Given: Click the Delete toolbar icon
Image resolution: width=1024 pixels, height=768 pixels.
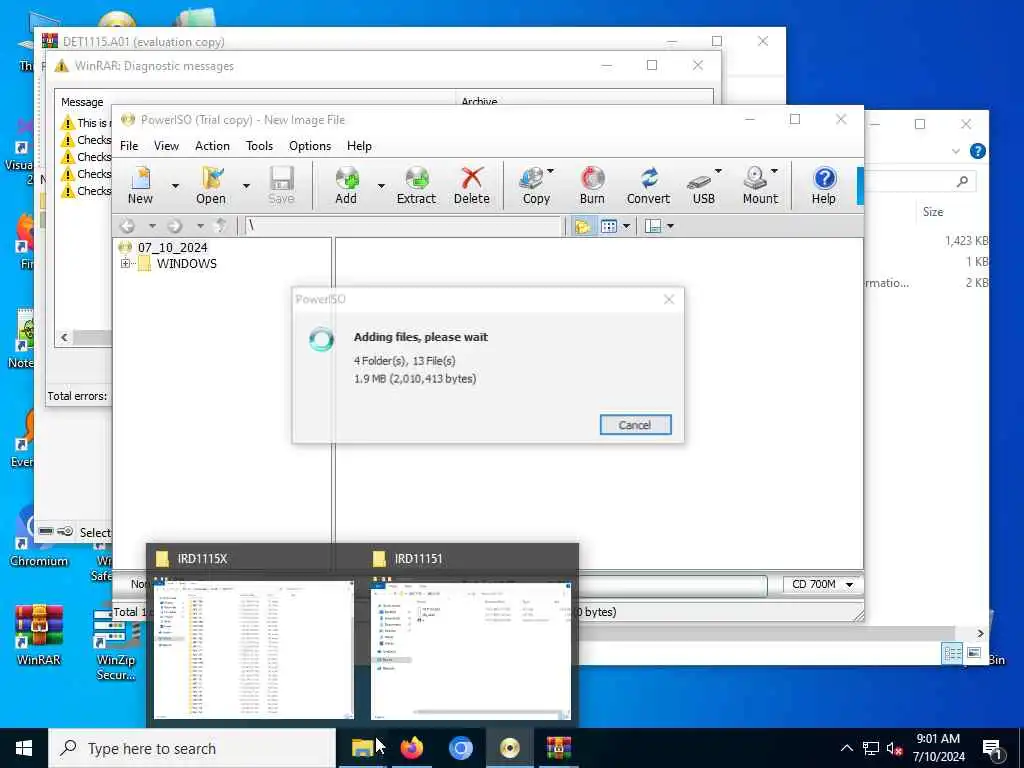Looking at the screenshot, I should (x=472, y=185).
